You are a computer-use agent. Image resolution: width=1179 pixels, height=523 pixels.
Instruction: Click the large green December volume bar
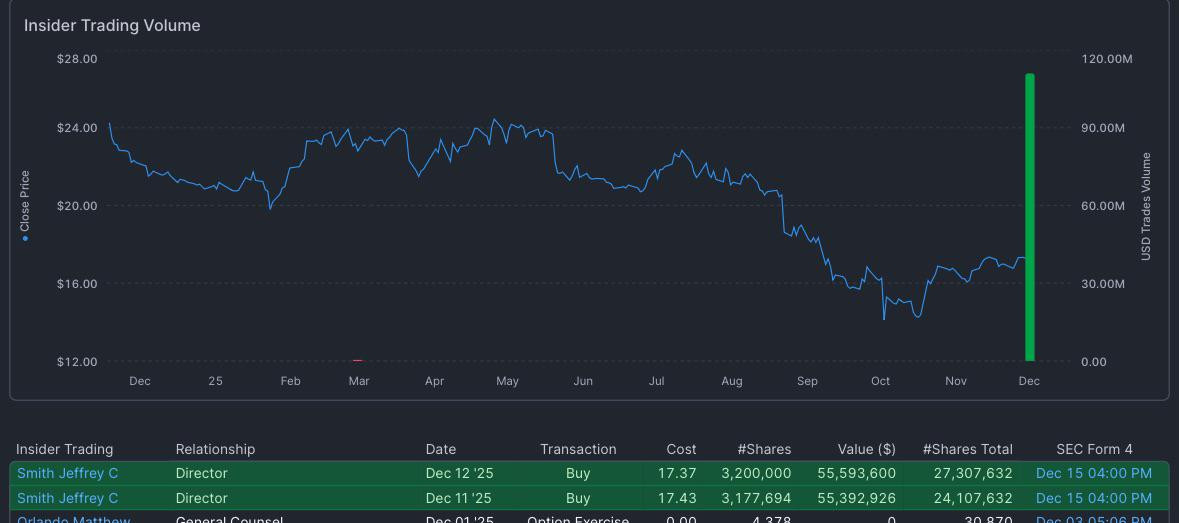1029,217
